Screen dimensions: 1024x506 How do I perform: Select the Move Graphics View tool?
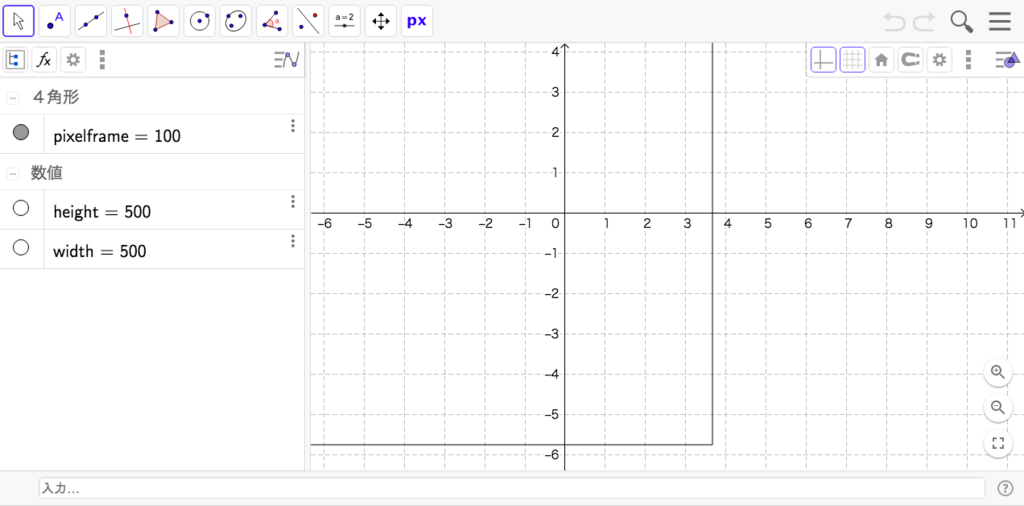(x=381, y=22)
